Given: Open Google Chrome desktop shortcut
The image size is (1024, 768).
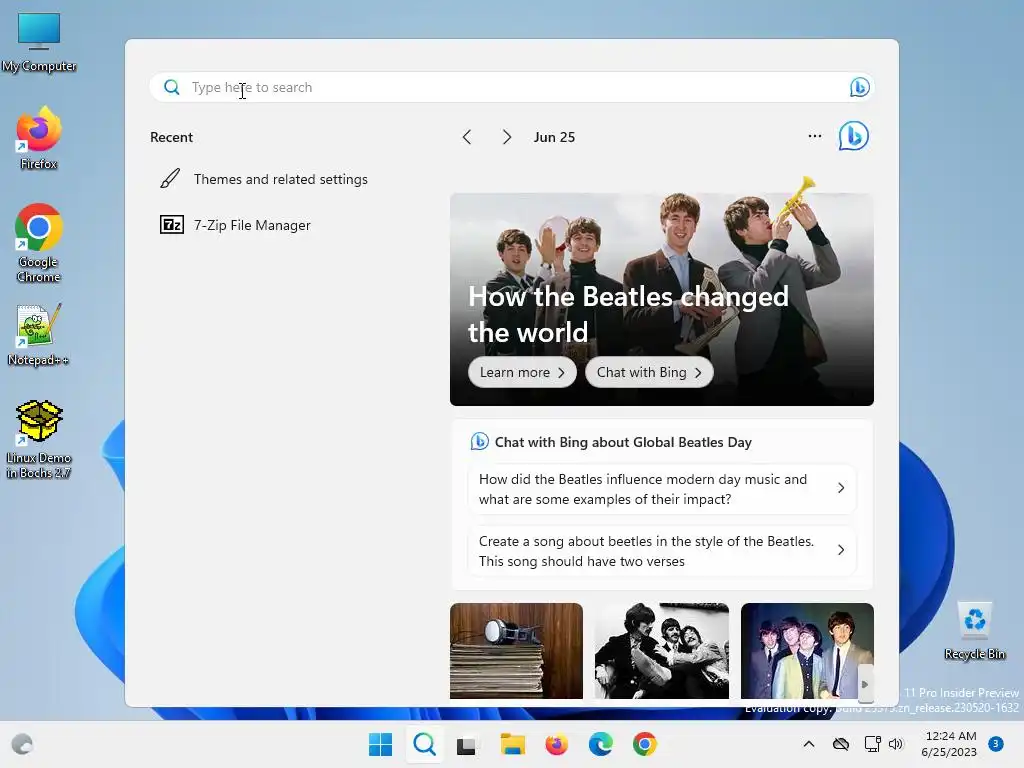Looking at the screenshot, I should [39, 243].
